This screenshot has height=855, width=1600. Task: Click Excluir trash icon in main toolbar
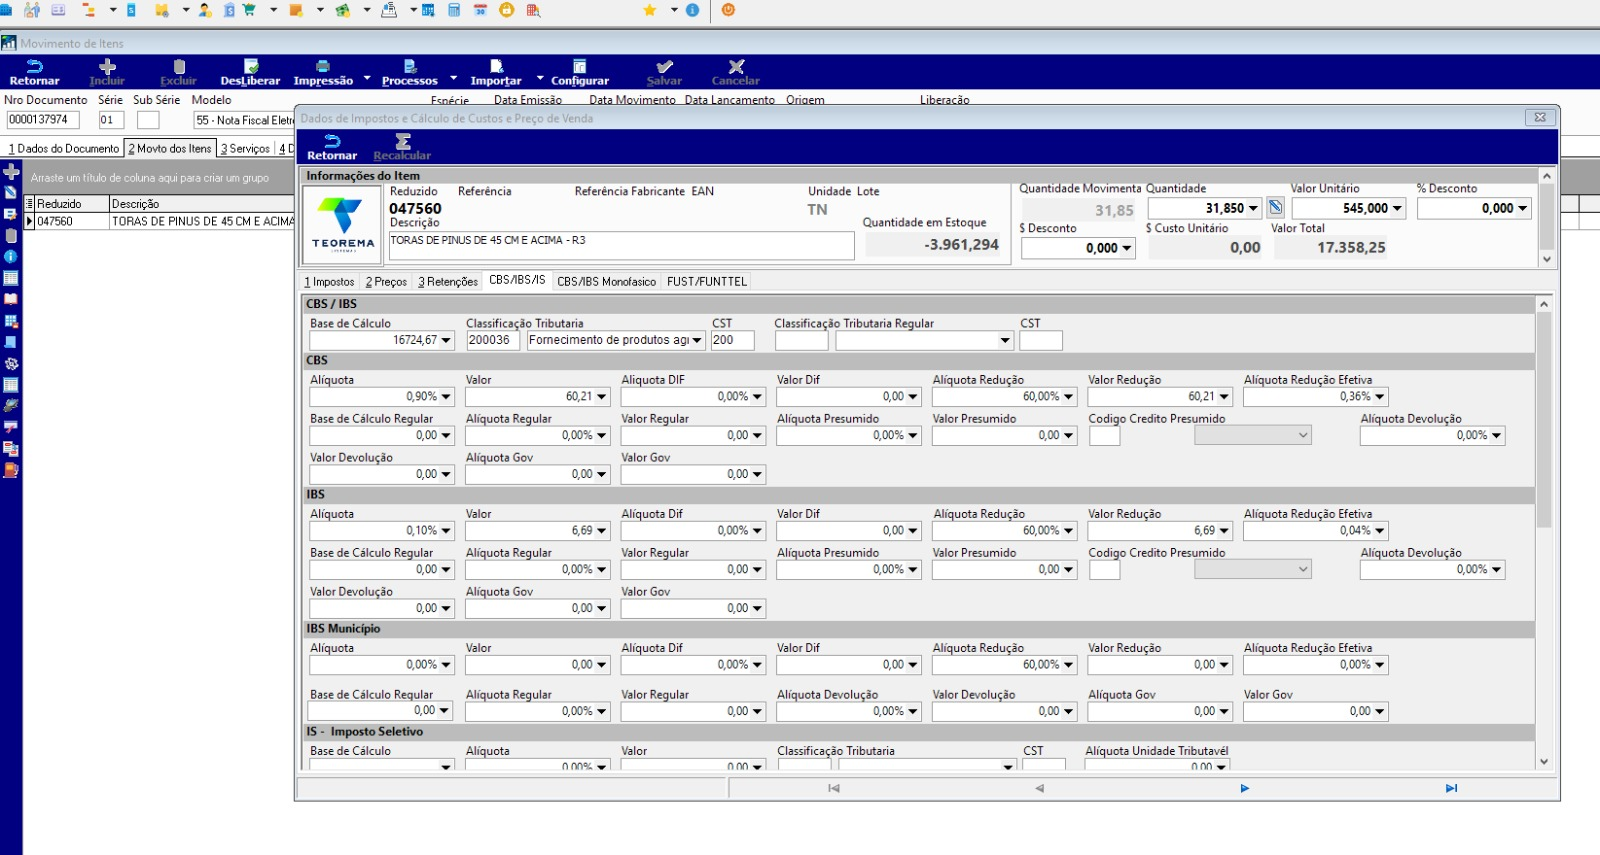coord(179,66)
